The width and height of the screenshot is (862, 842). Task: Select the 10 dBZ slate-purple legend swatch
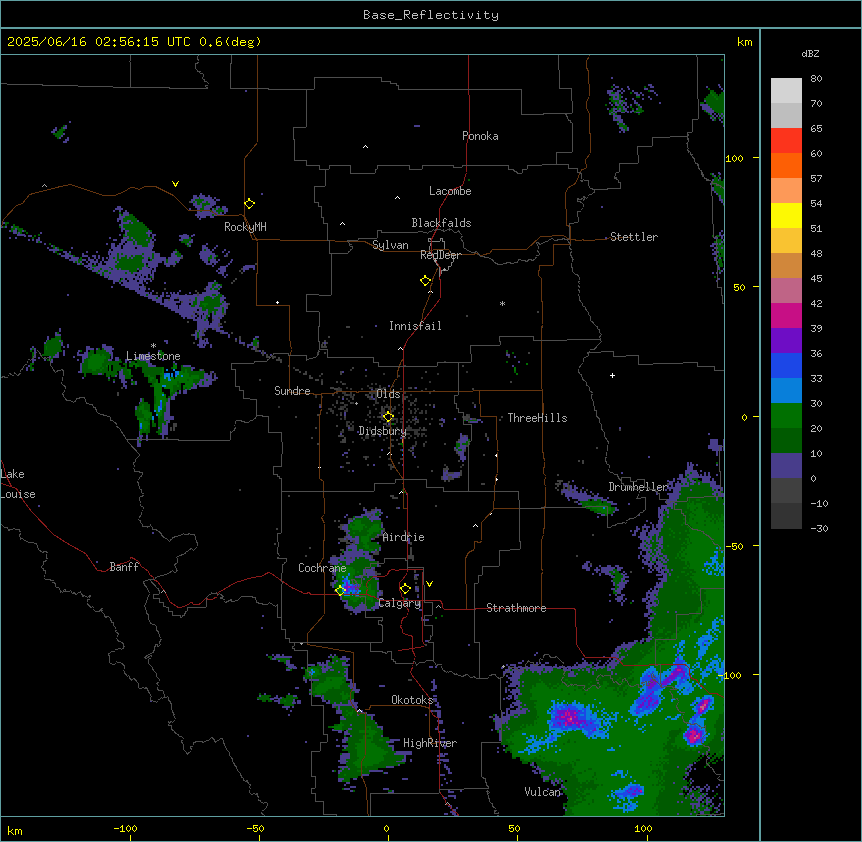[786, 466]
